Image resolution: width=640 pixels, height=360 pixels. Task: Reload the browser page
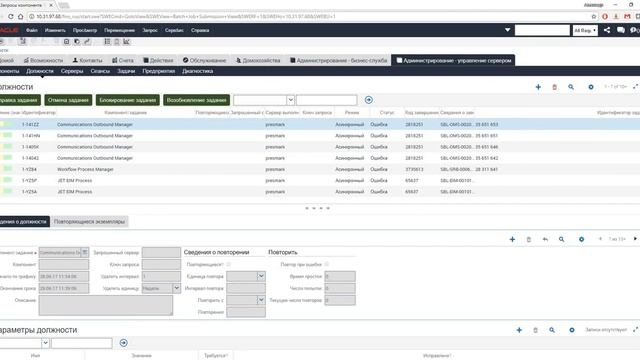11,17
